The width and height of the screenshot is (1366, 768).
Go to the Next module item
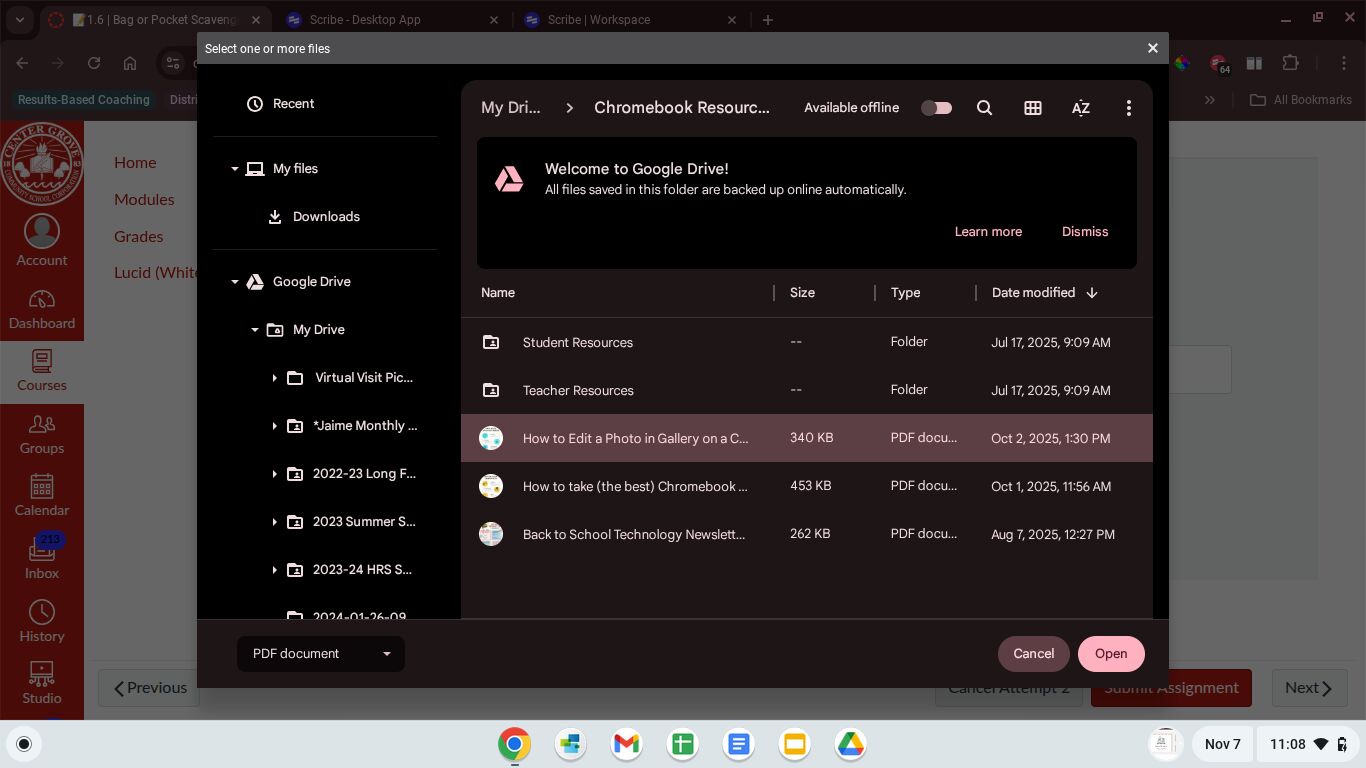1308,688
